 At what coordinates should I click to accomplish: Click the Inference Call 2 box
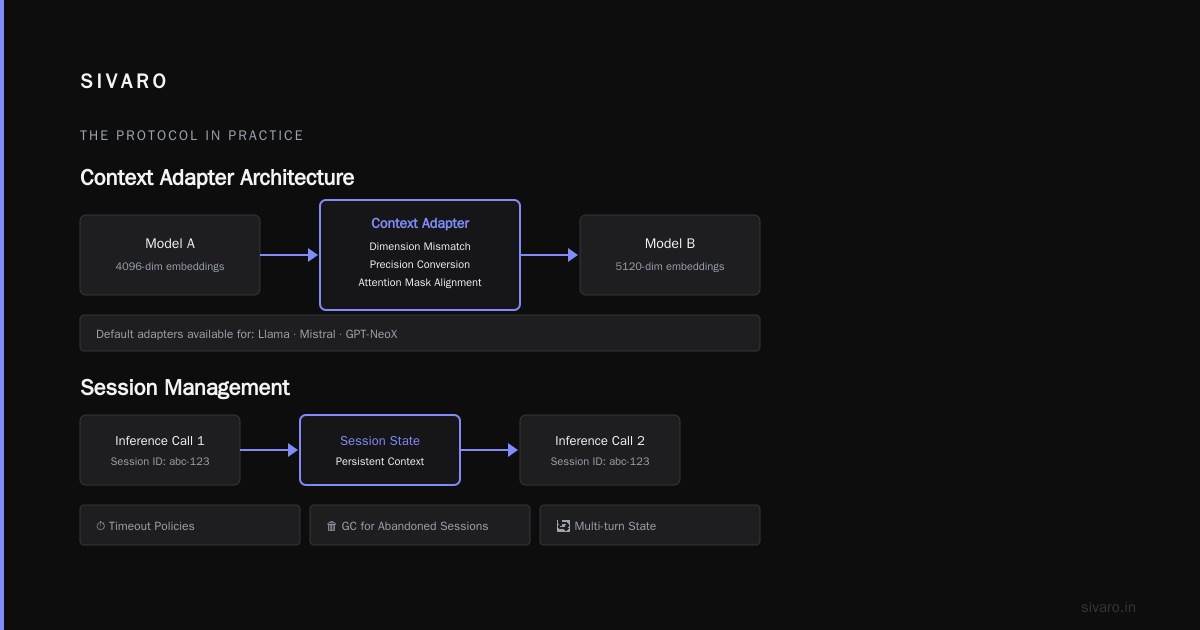click(x=600, y=450)
